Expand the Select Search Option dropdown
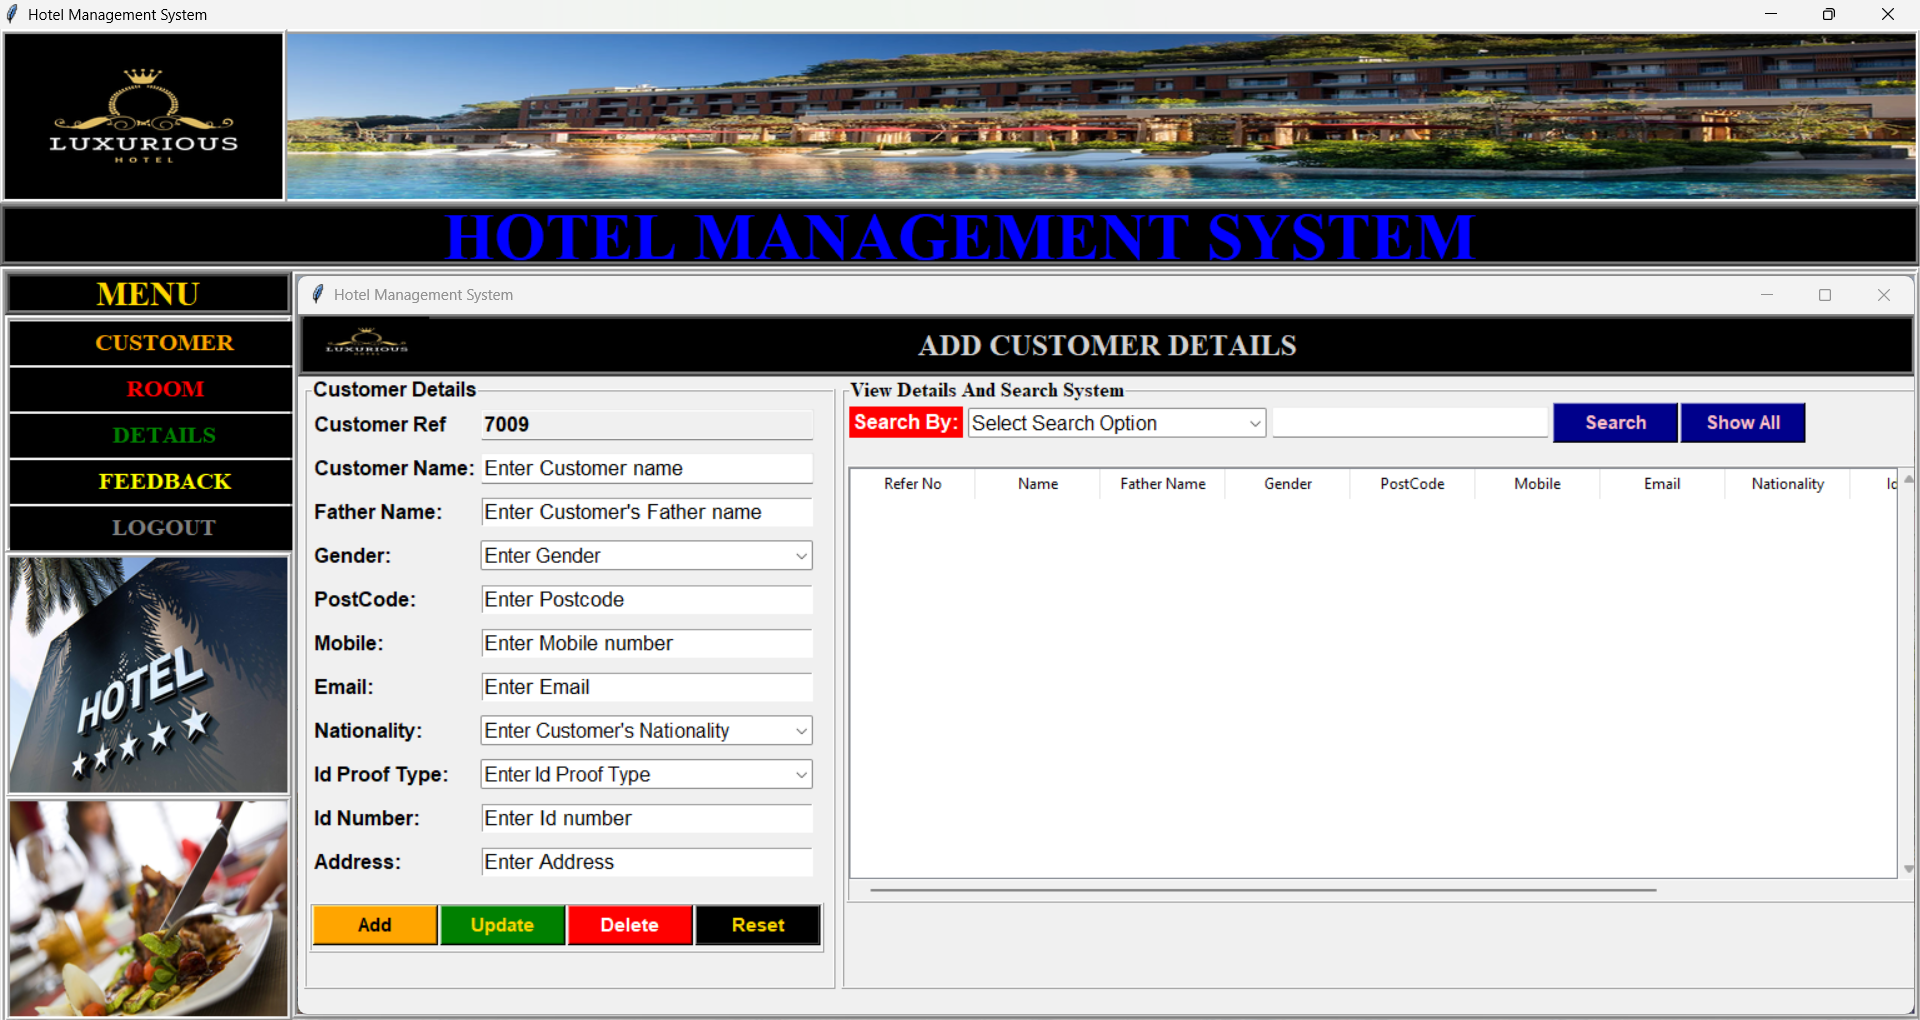This screenshot has width=1920, height=1020. [x=1255, y=424]
